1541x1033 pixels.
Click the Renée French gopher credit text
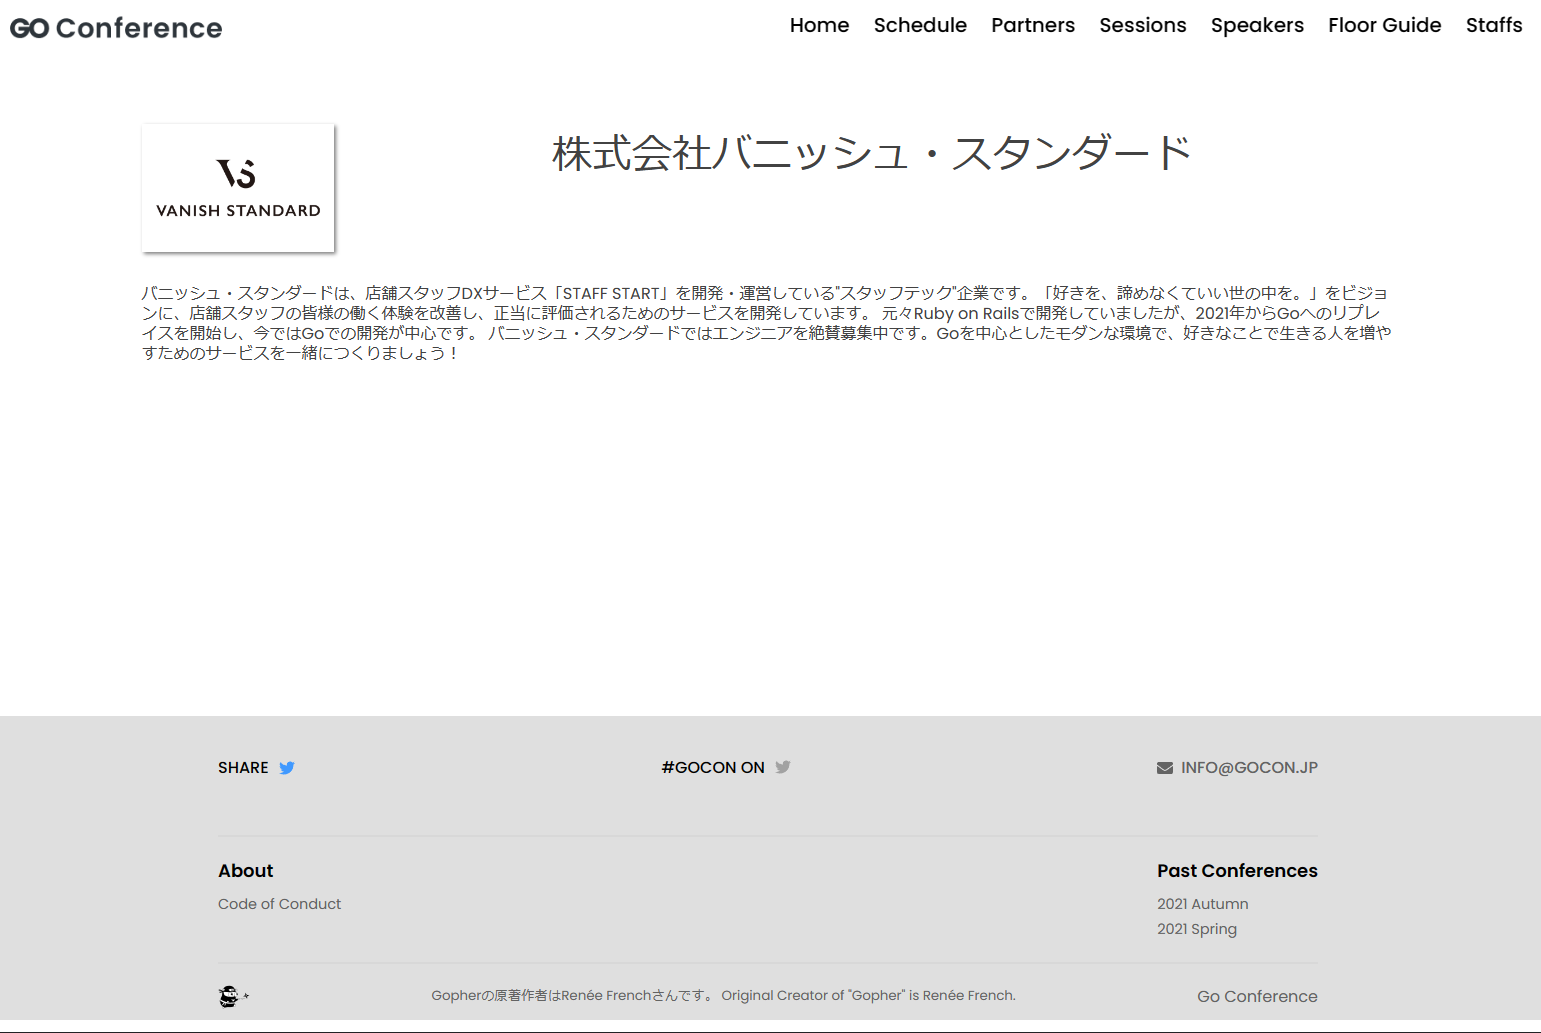click(x=723, y=995)
